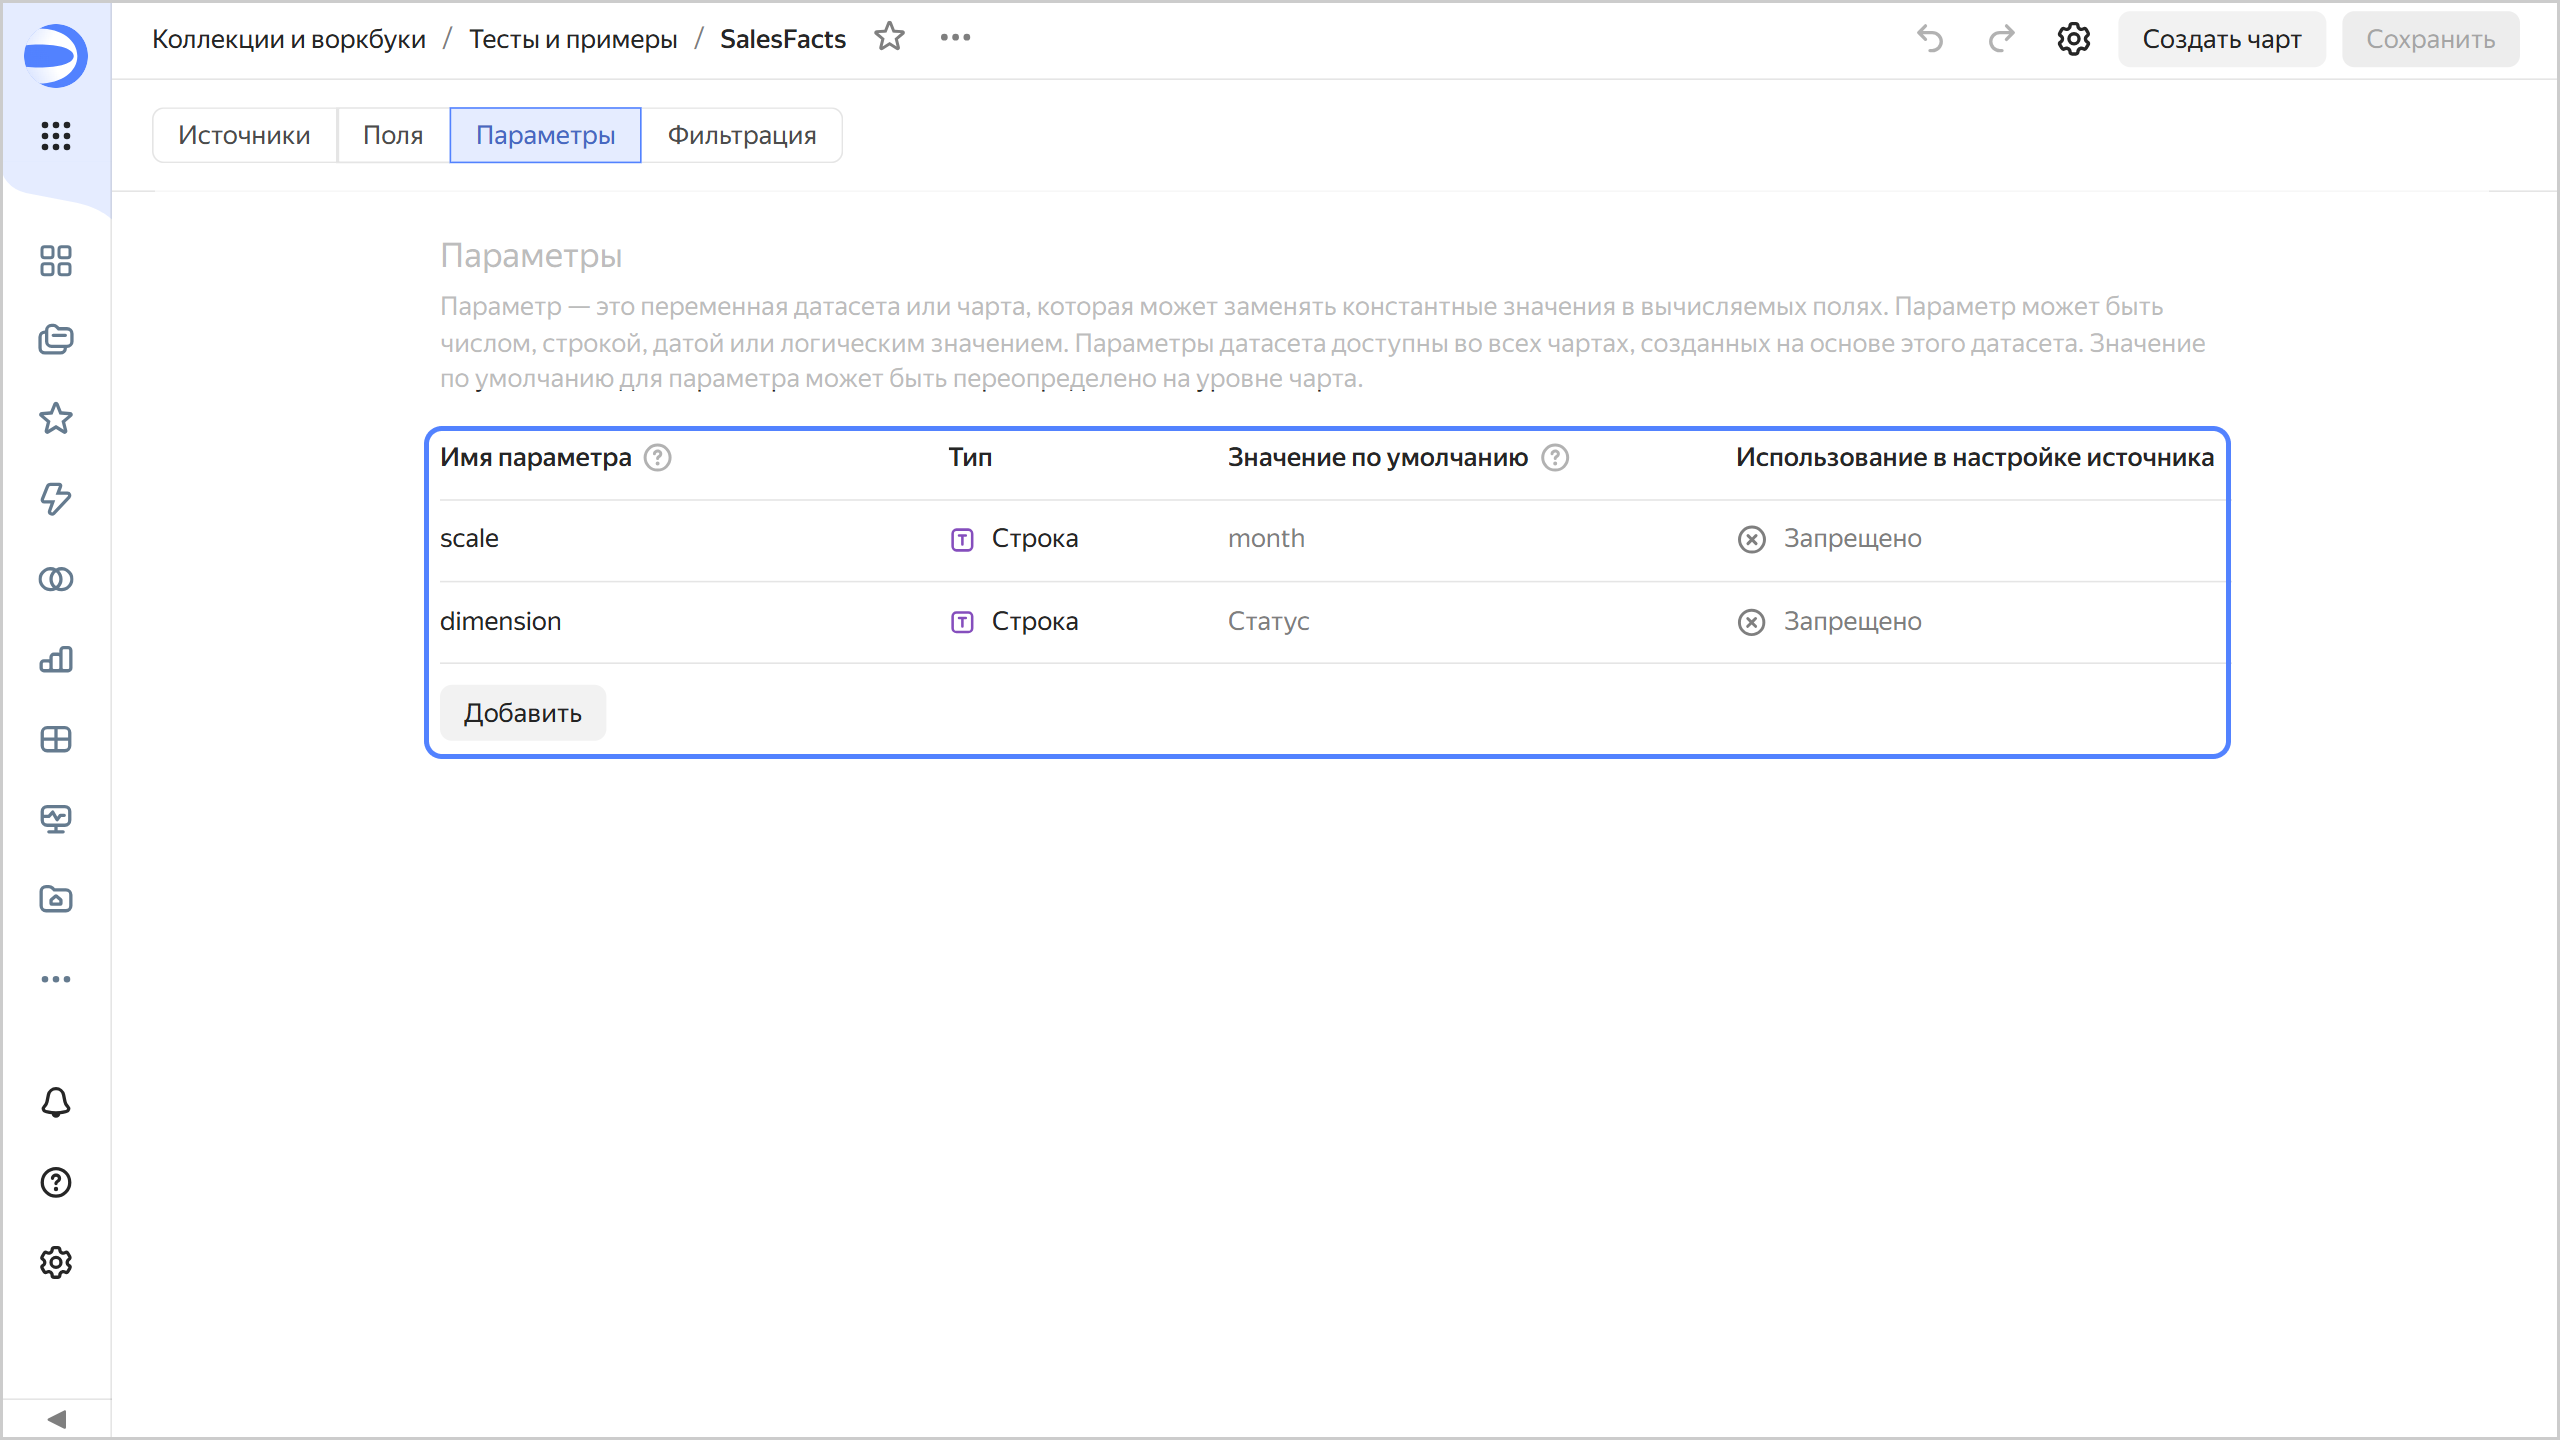Switch to the Фильтрация tab
This screenshot has height=1440, width=2560.
coord(742,134)
